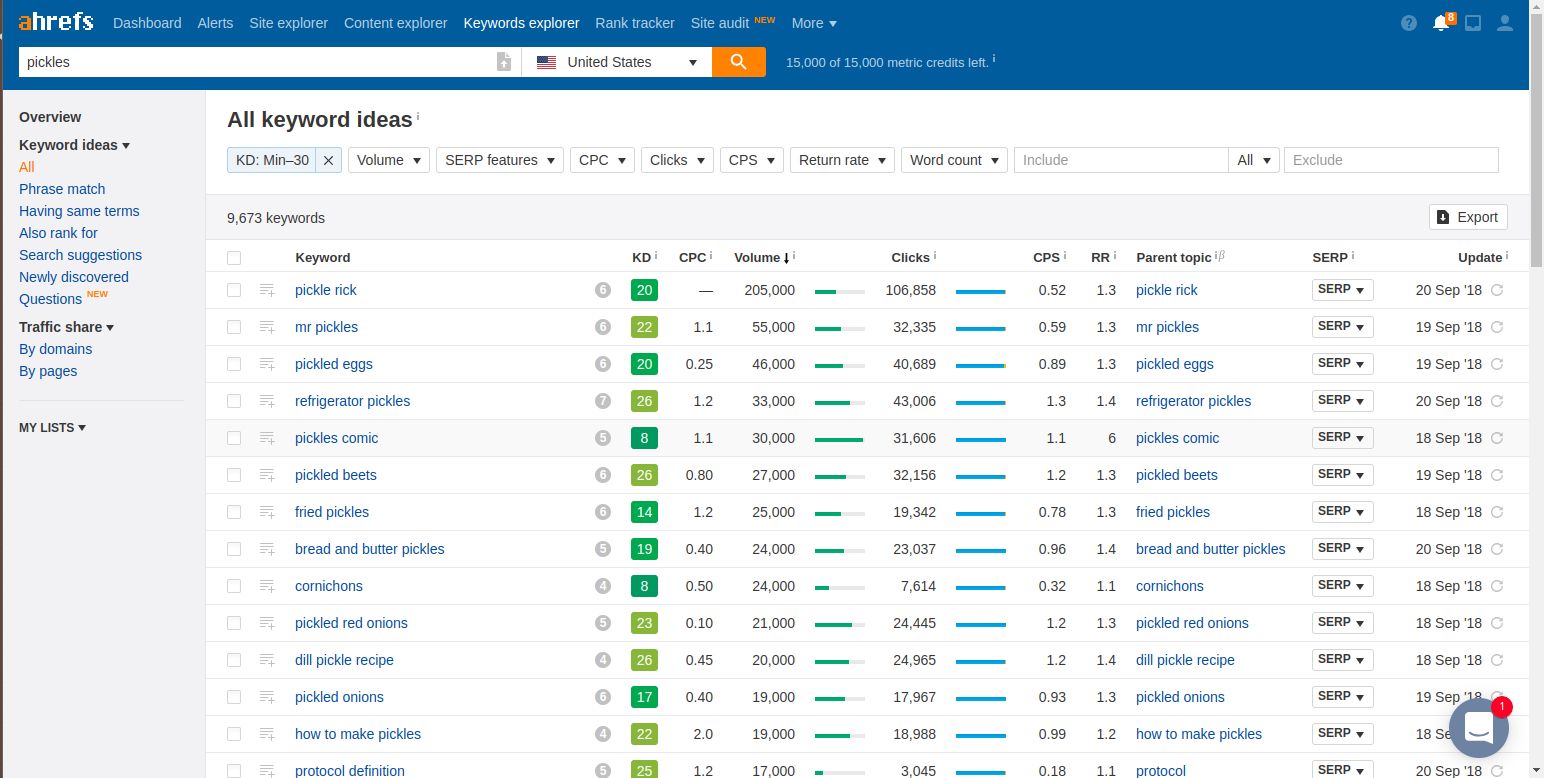Add 'mr pickles' to a keyword list

click(x=267, y=327)
